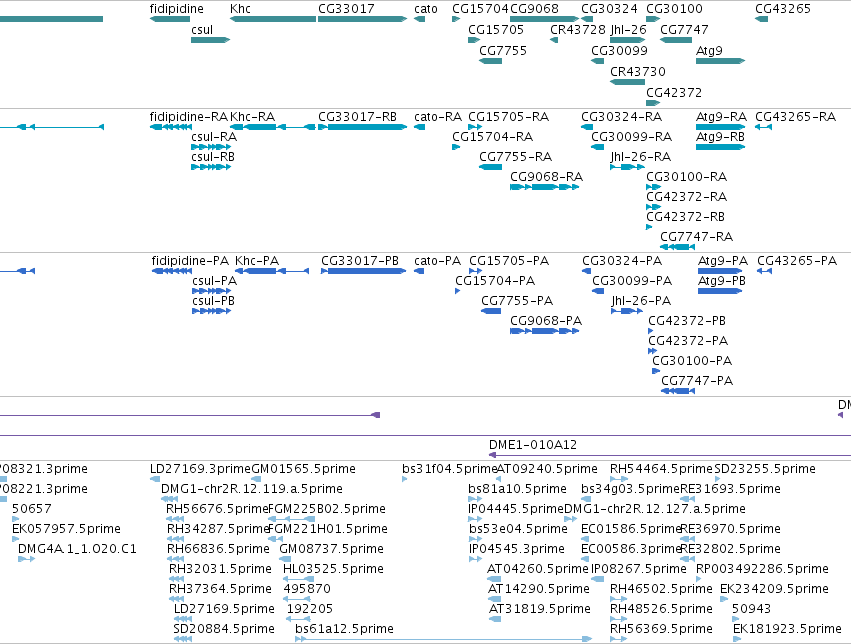This screenshot has width=851, height=644.
Task: Click the RH56676.5prime EST label
Action: click(217, 509)
